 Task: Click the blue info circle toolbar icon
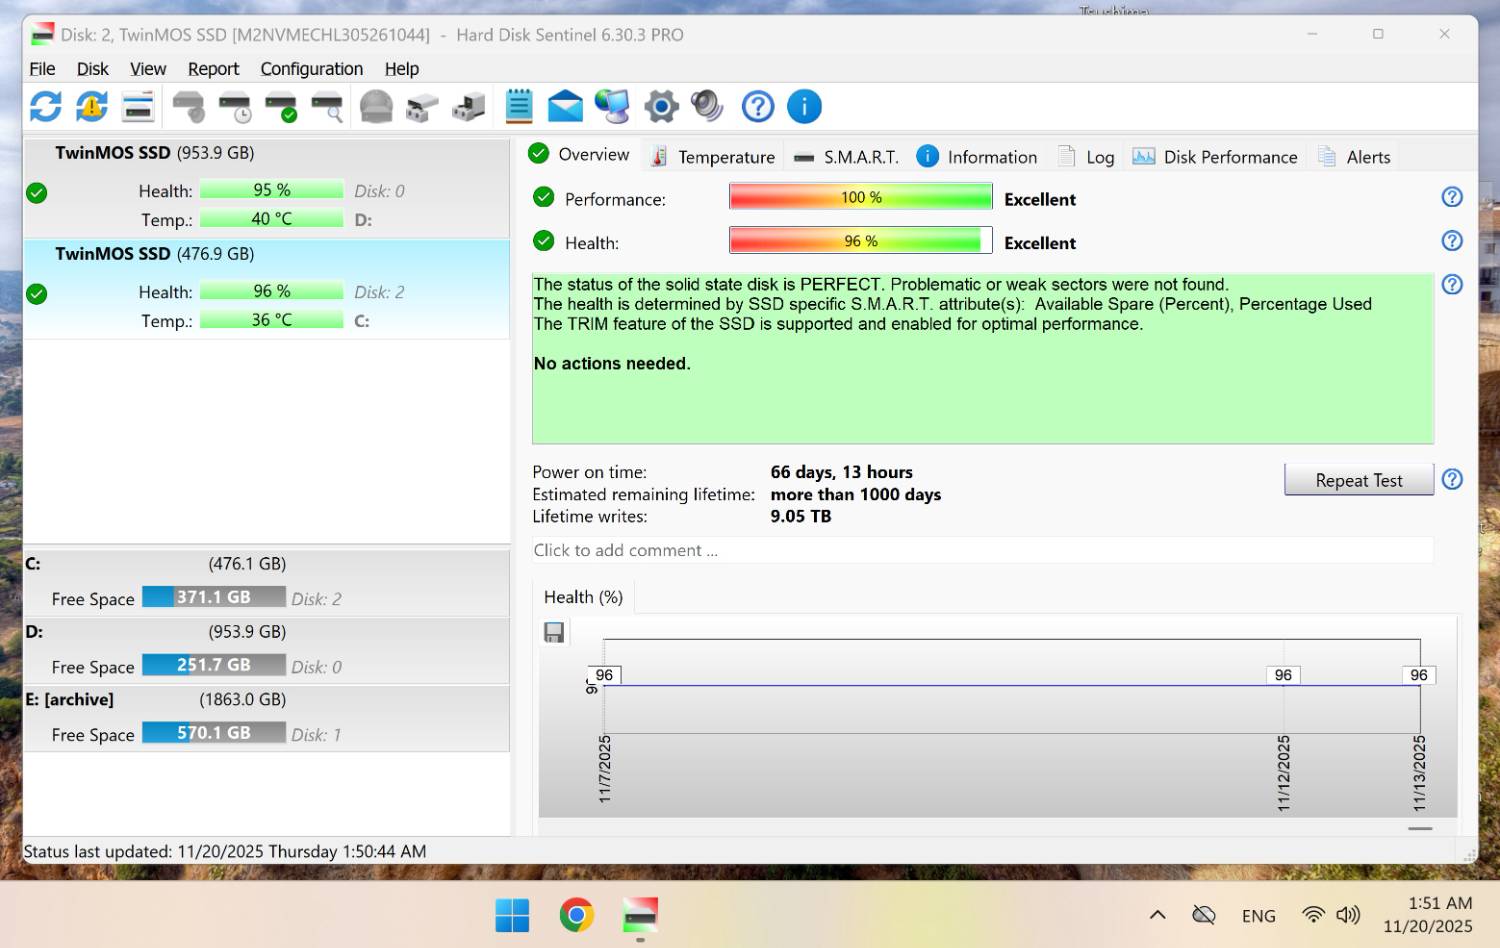coord(804,106)
